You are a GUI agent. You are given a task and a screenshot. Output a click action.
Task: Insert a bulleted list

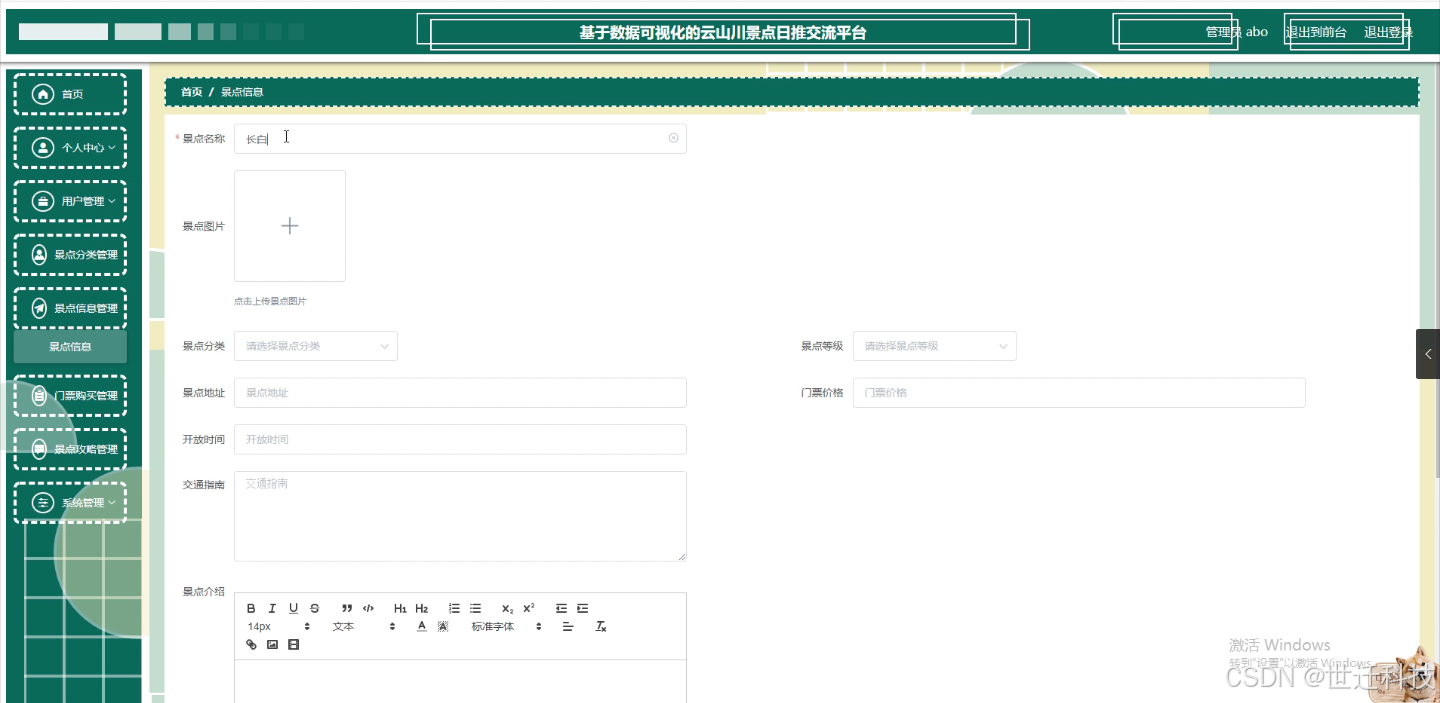475,608
